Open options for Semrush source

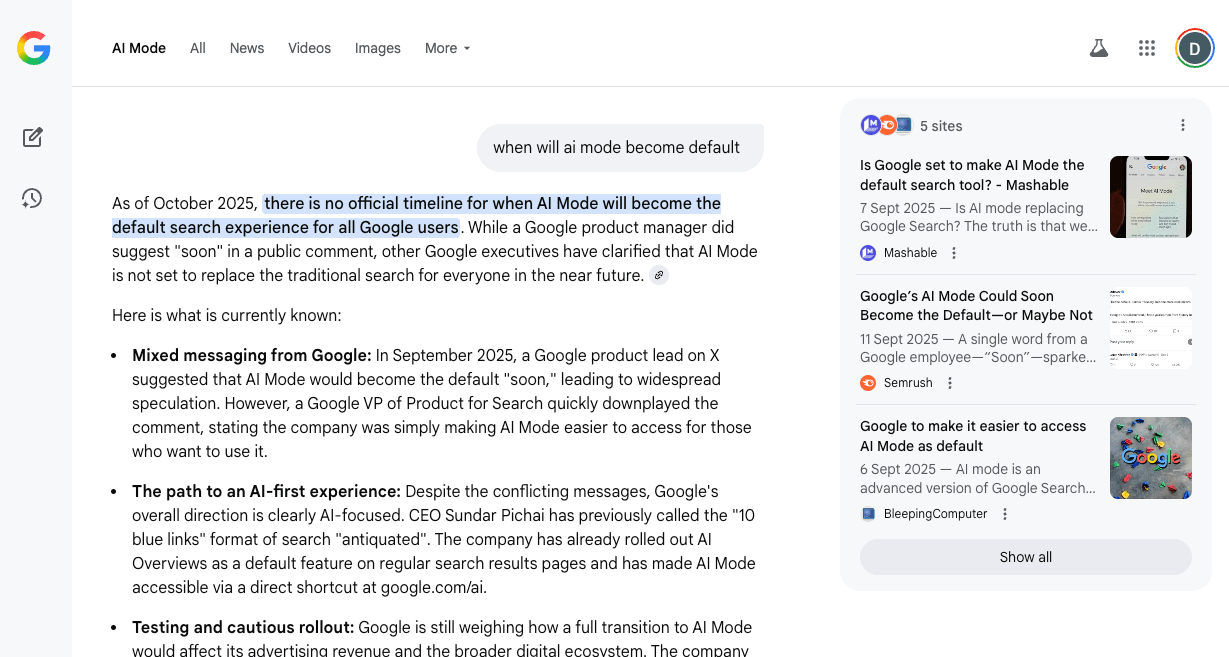tap(950, 383)
